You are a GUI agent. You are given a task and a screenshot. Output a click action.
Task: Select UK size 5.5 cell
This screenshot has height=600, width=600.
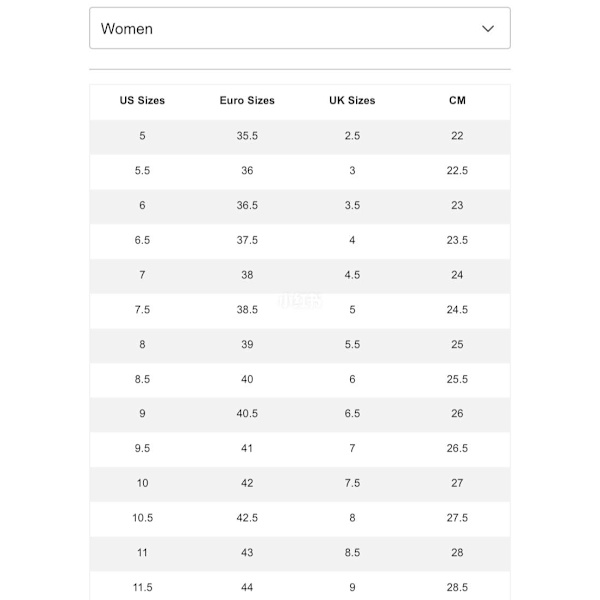(x=352, y=345)
